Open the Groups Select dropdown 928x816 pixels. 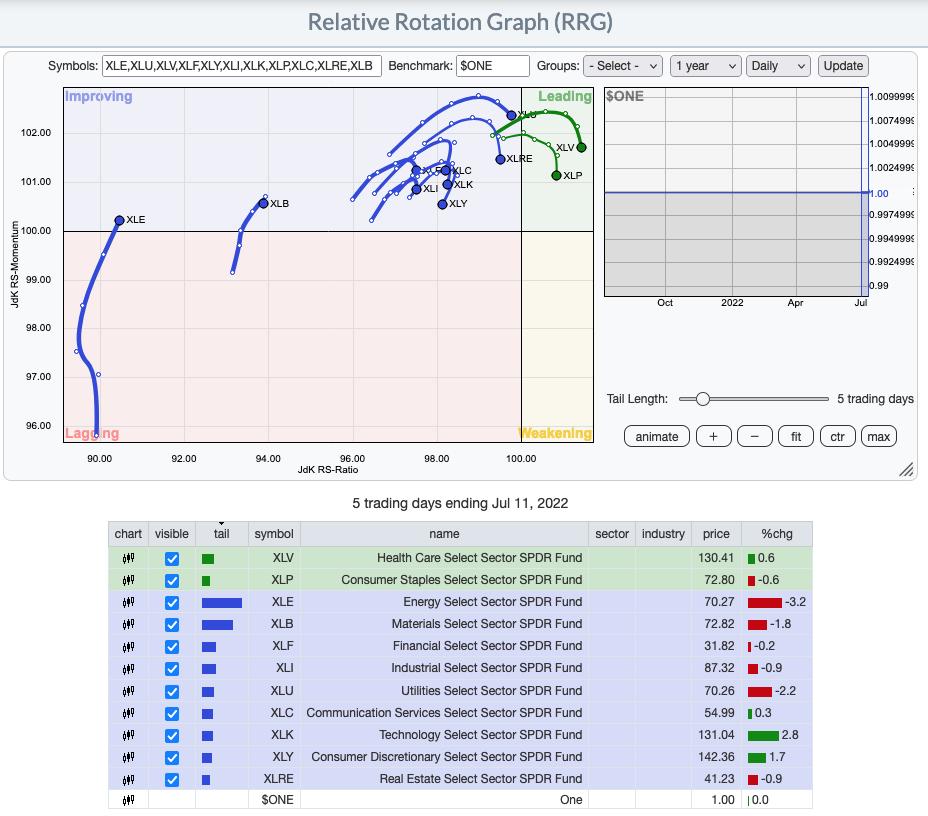tap(622, 66)
